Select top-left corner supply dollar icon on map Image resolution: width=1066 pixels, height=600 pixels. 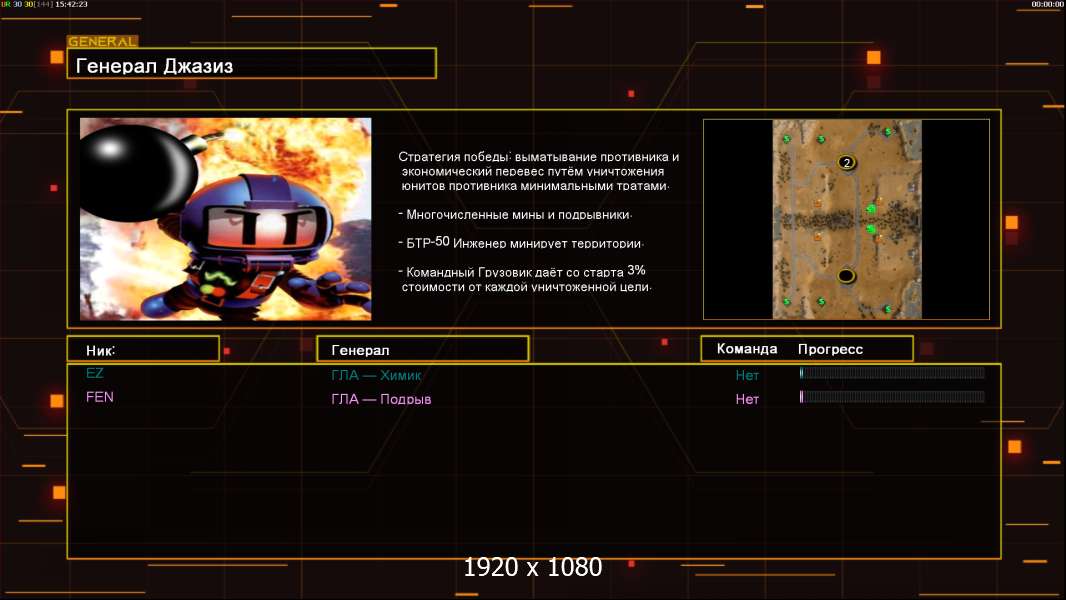click(787, 138)
